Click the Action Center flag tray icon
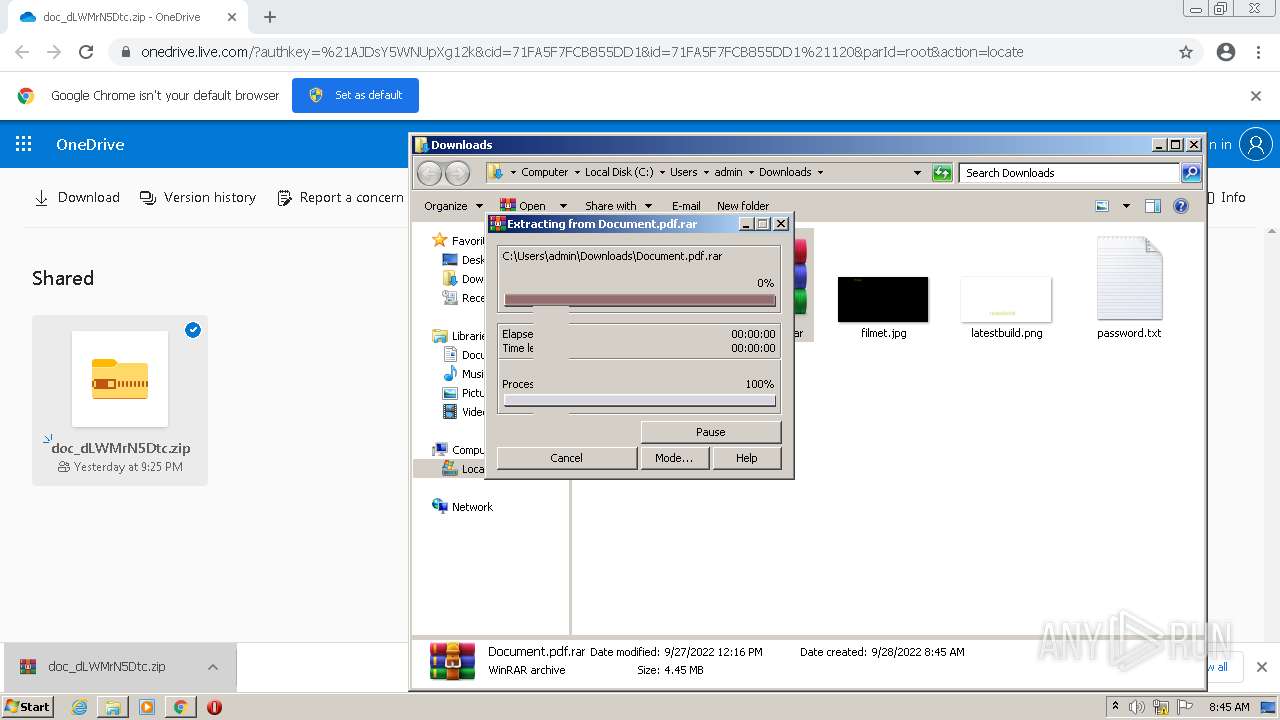Viewport: 1280px width, 720px height. click(x=1185, y=707)
